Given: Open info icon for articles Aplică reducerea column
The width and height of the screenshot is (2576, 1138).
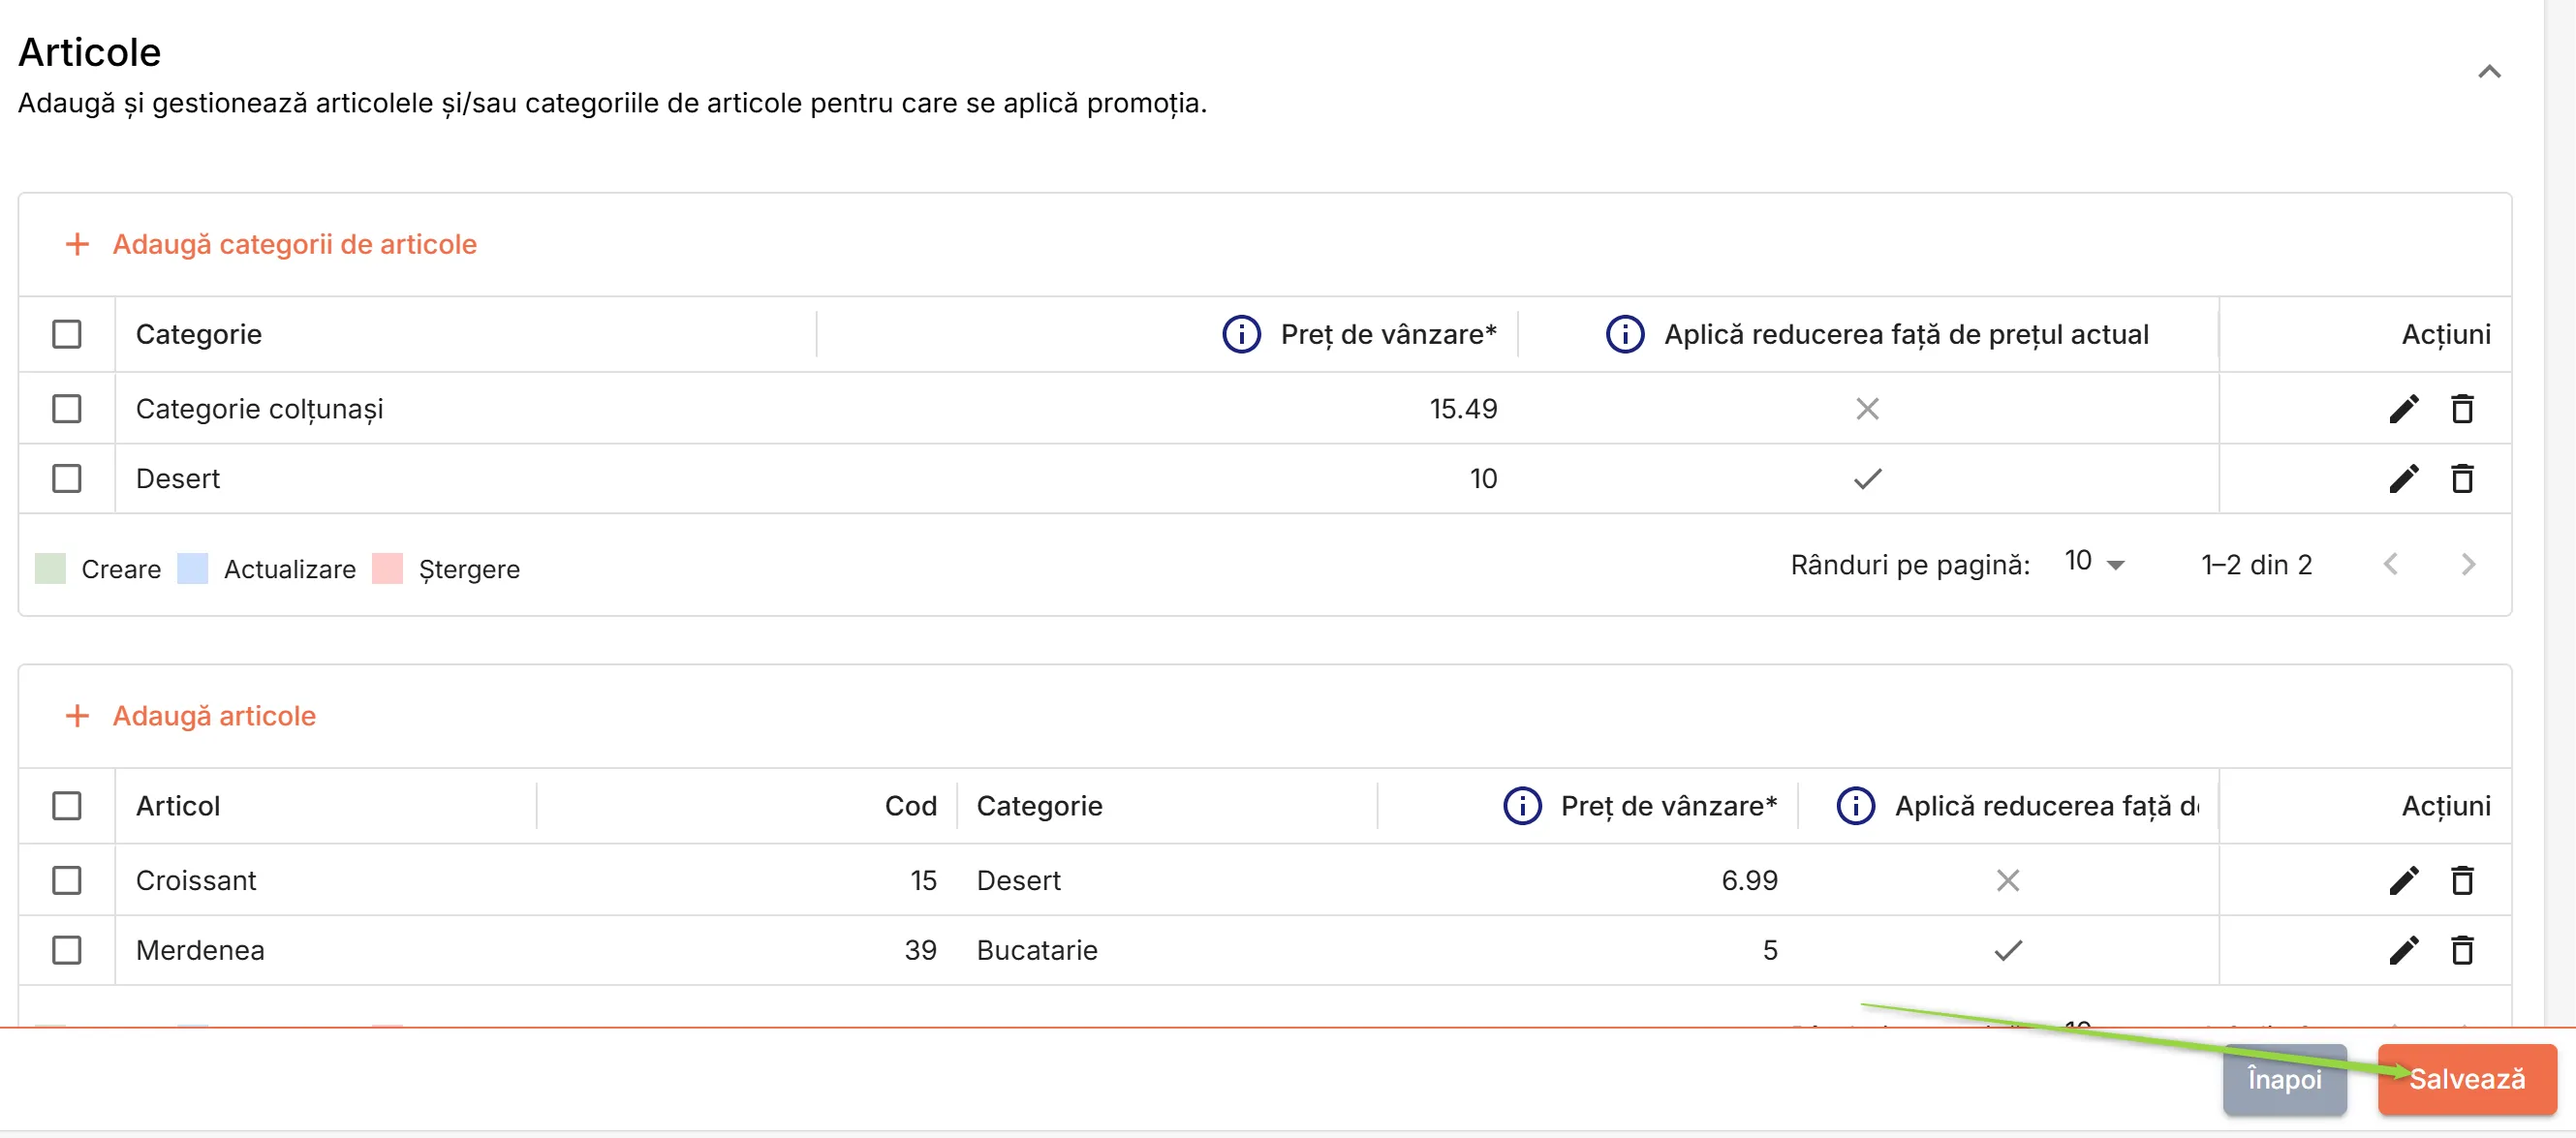Looking at the screenshot, I should point(1855,806).
